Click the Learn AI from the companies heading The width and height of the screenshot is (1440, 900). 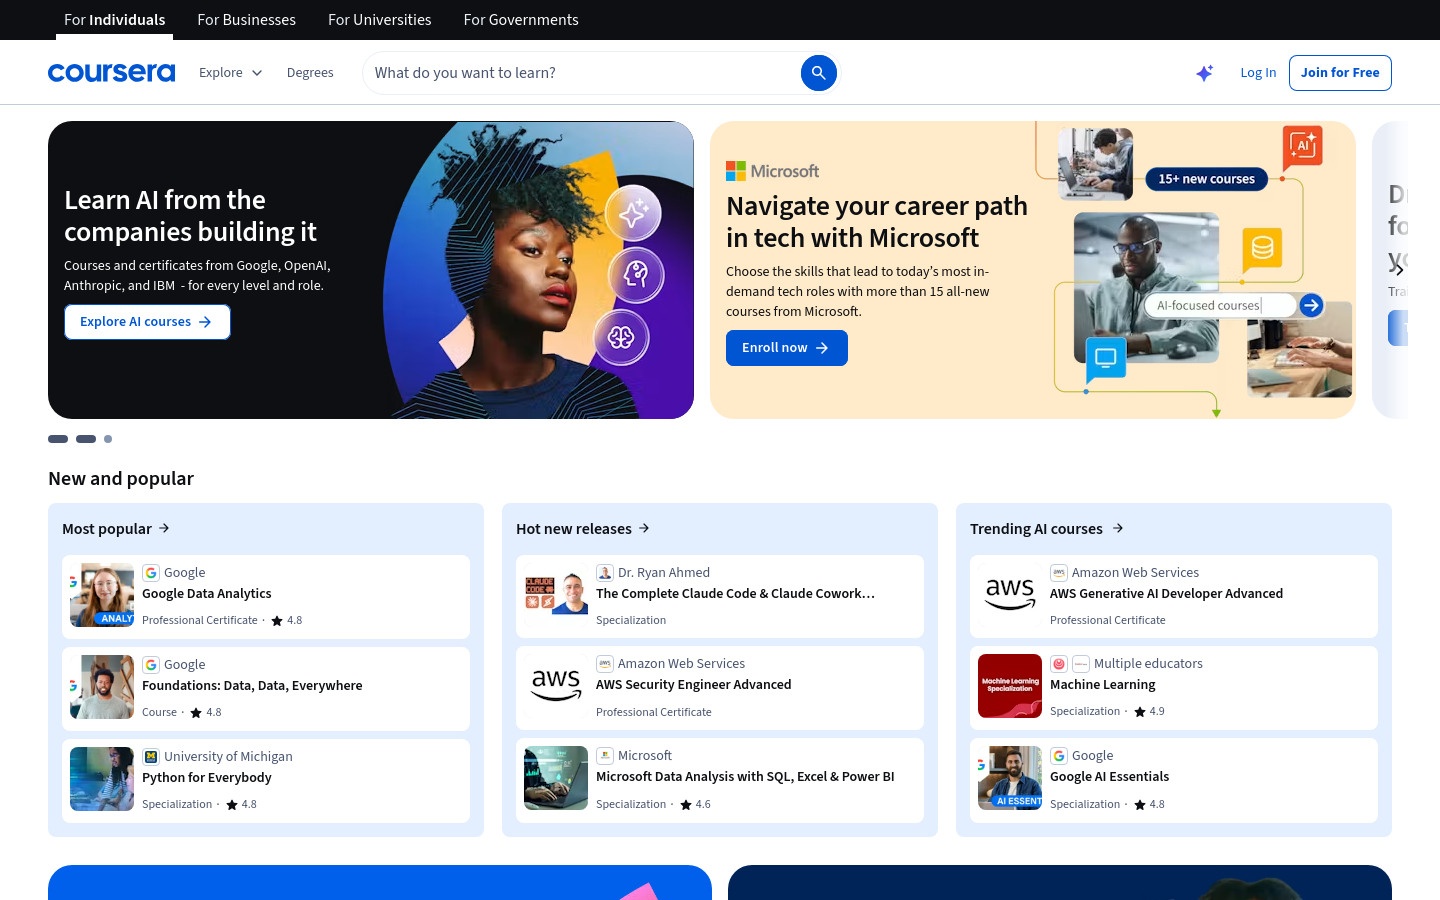point(190,216)
